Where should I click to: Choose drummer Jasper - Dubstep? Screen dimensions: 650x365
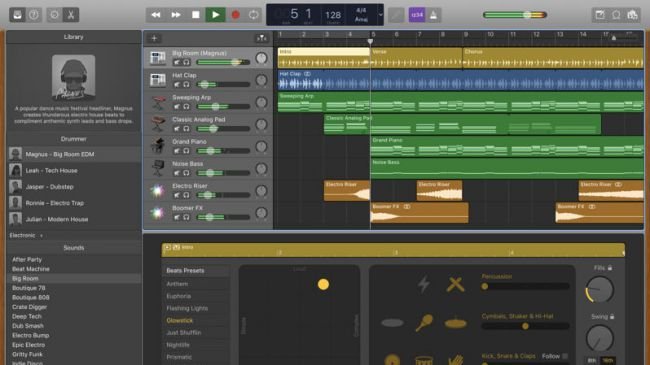pos(74,187)
